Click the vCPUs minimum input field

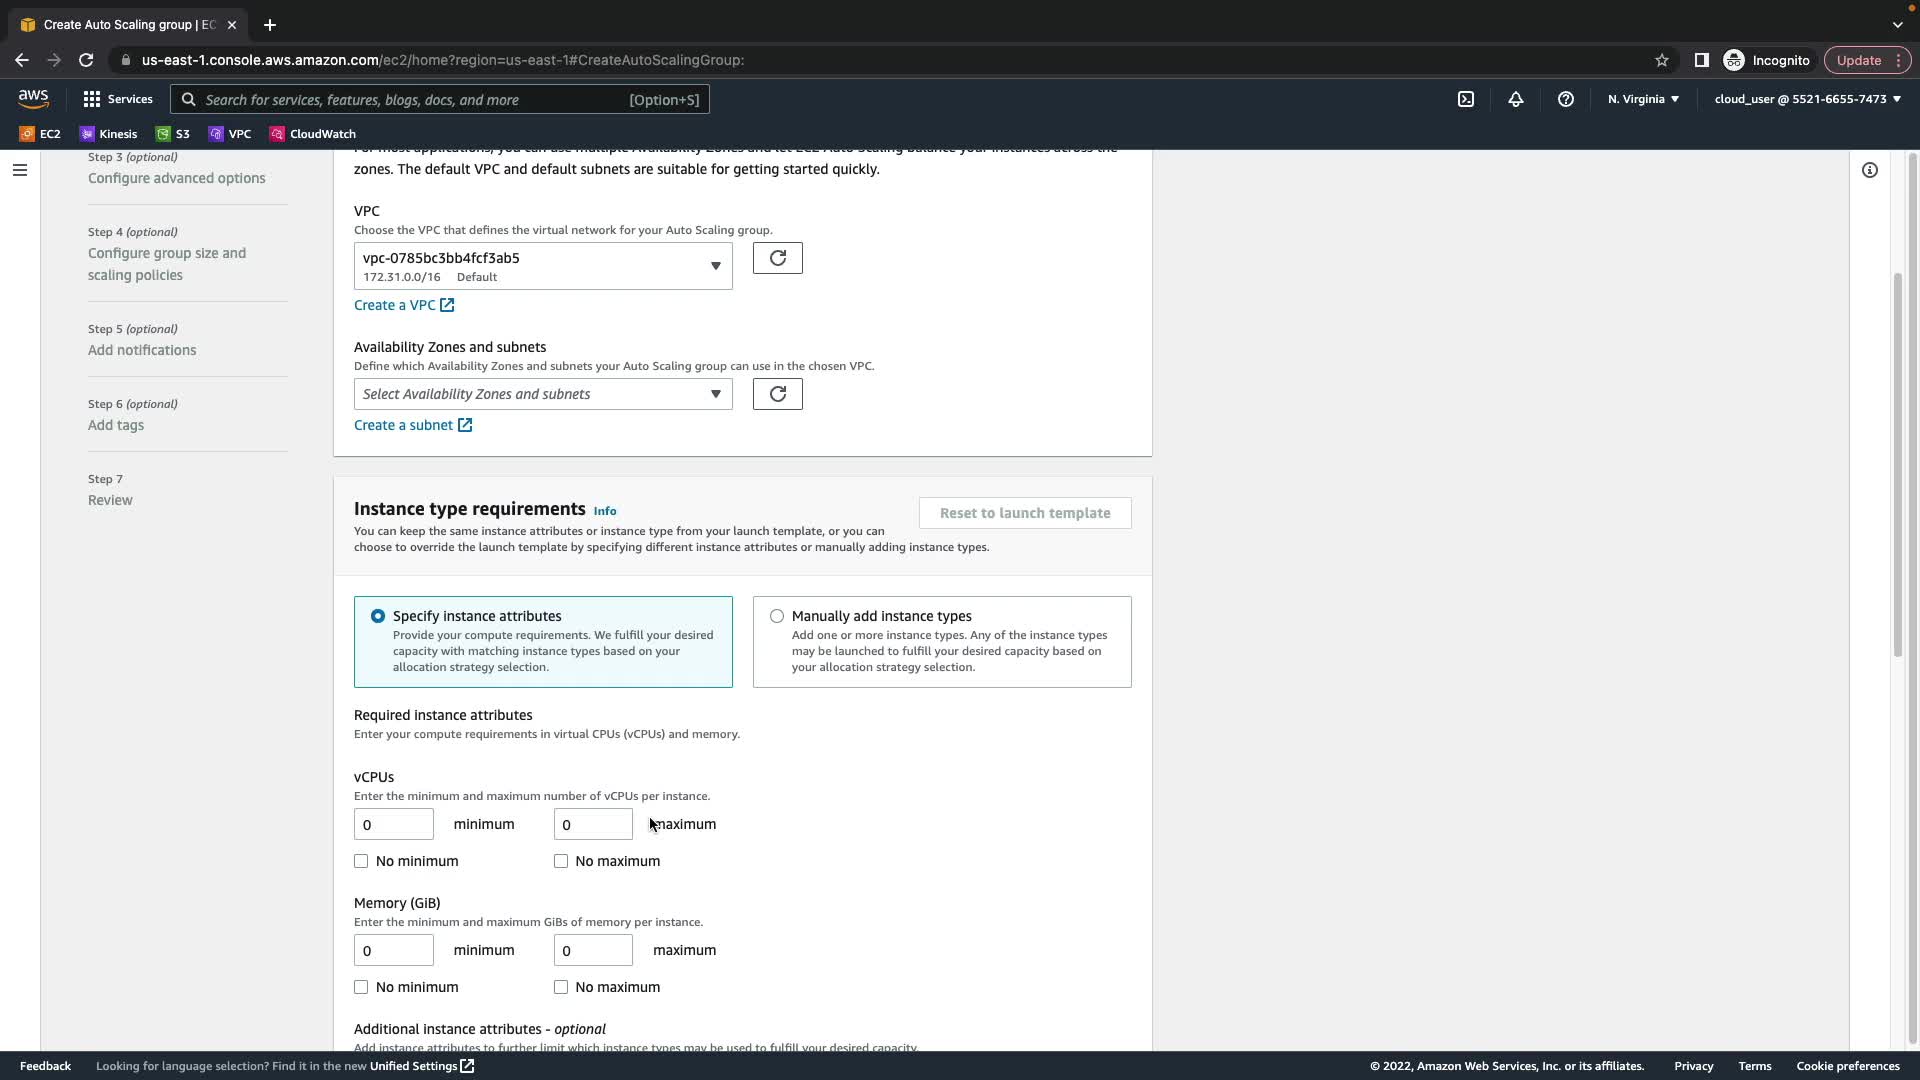393,824
